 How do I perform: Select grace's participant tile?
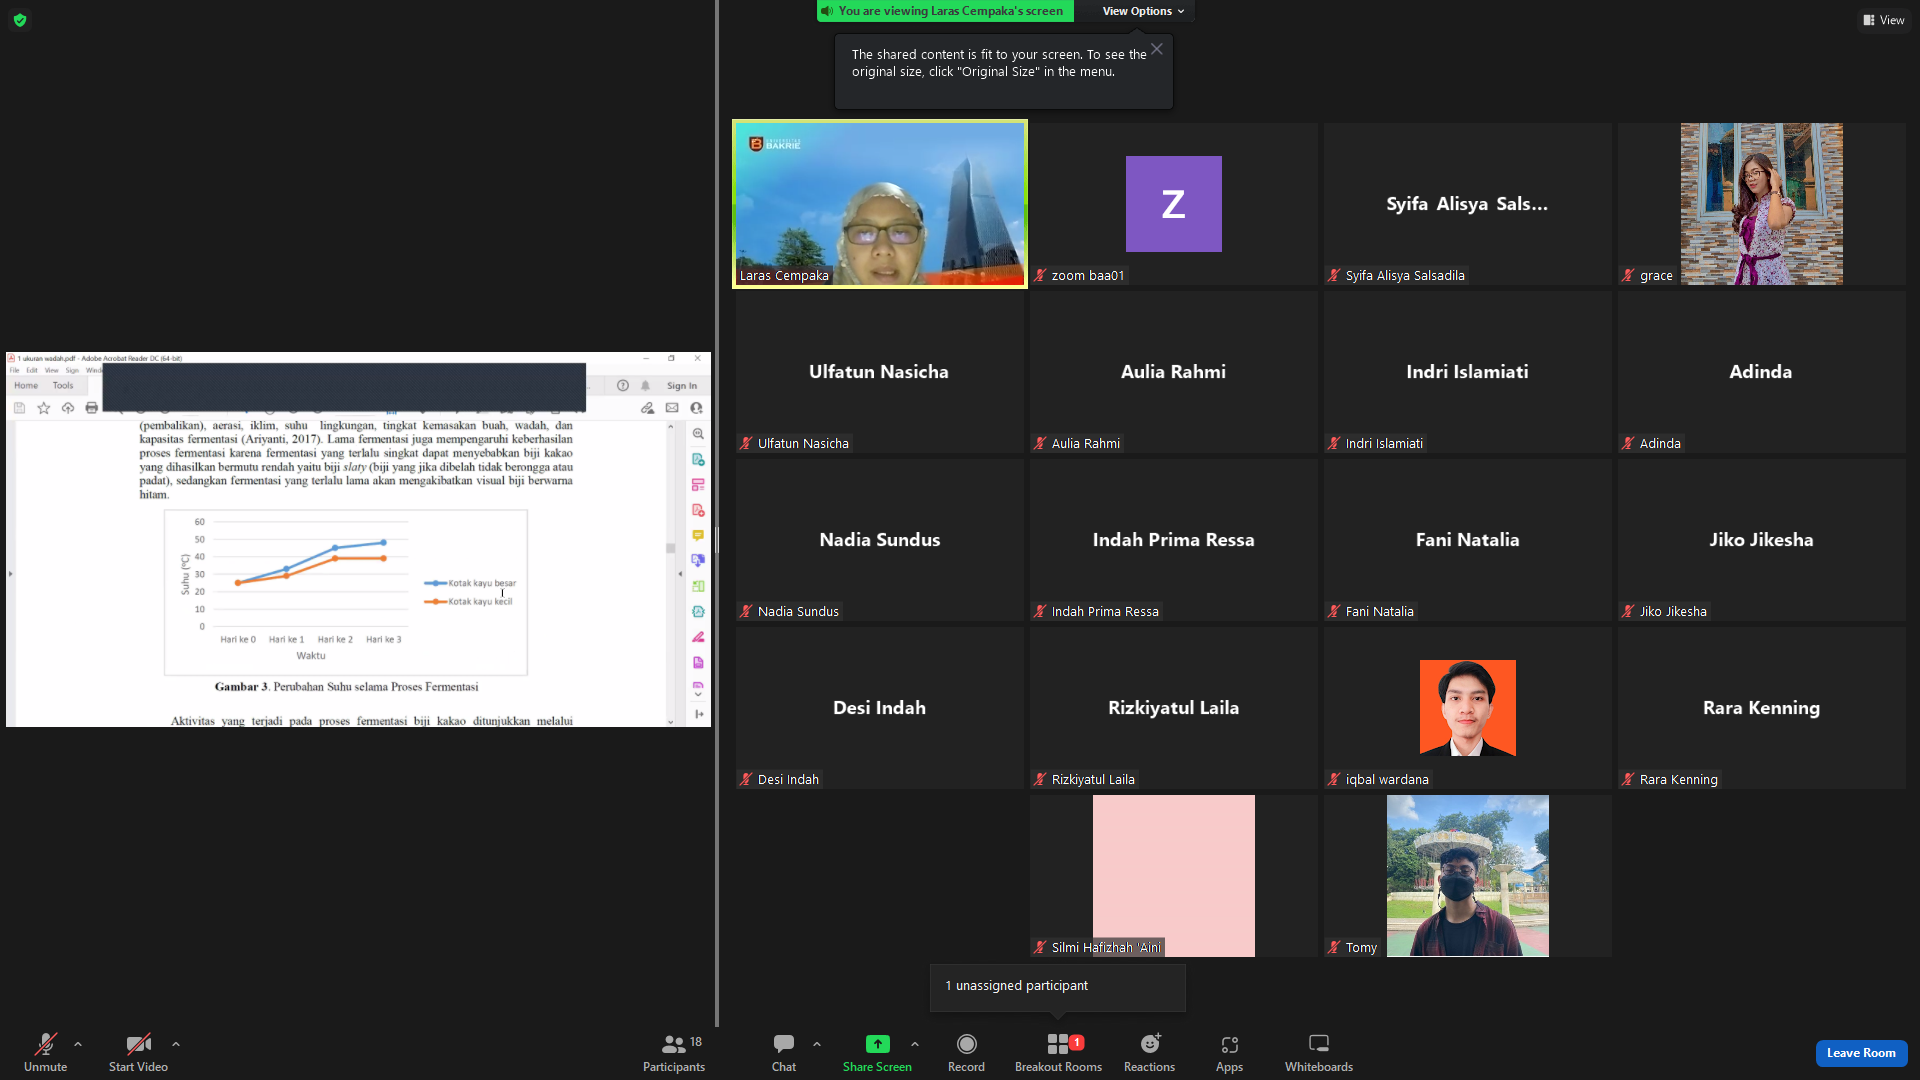pos(1762,204)
